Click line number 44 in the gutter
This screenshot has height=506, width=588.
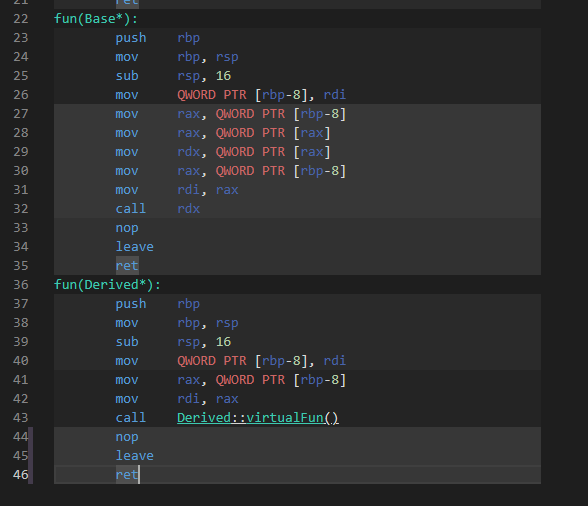[21, 437]
